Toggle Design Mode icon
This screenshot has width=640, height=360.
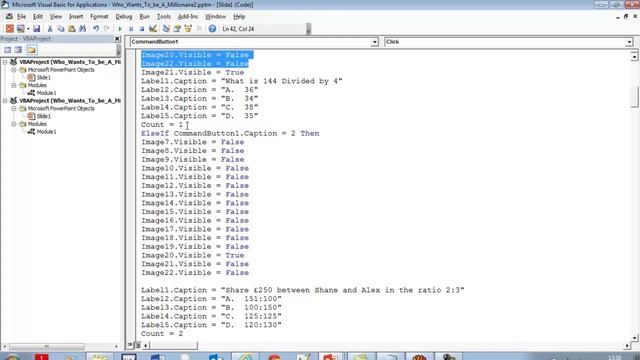(153, 29)
